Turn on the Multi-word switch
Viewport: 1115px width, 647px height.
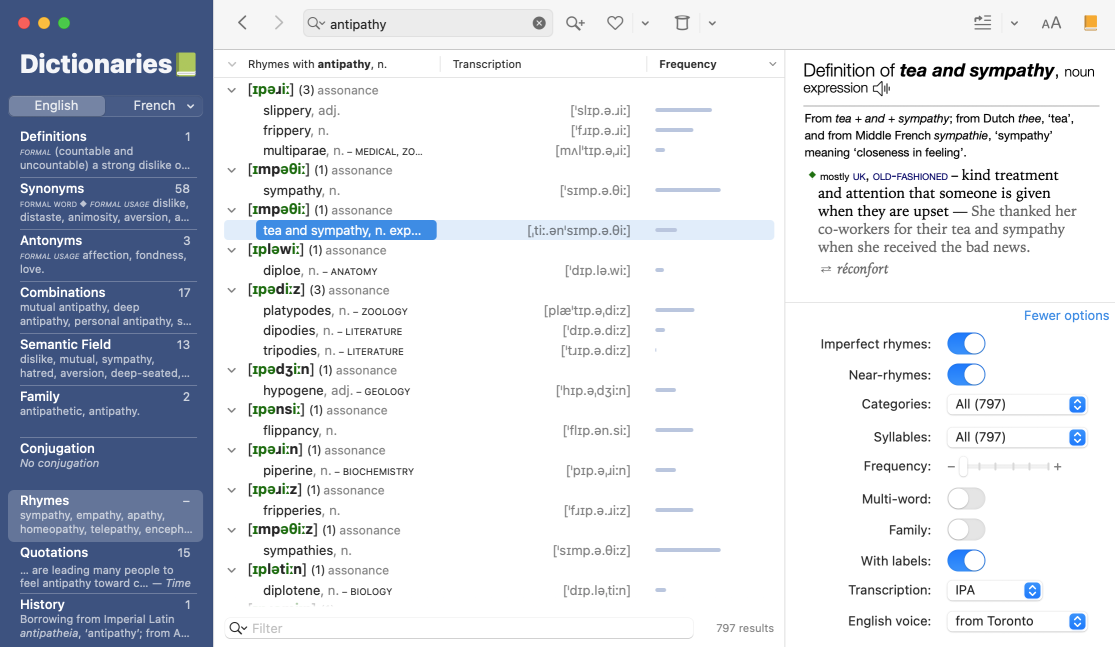click(966, 499)
